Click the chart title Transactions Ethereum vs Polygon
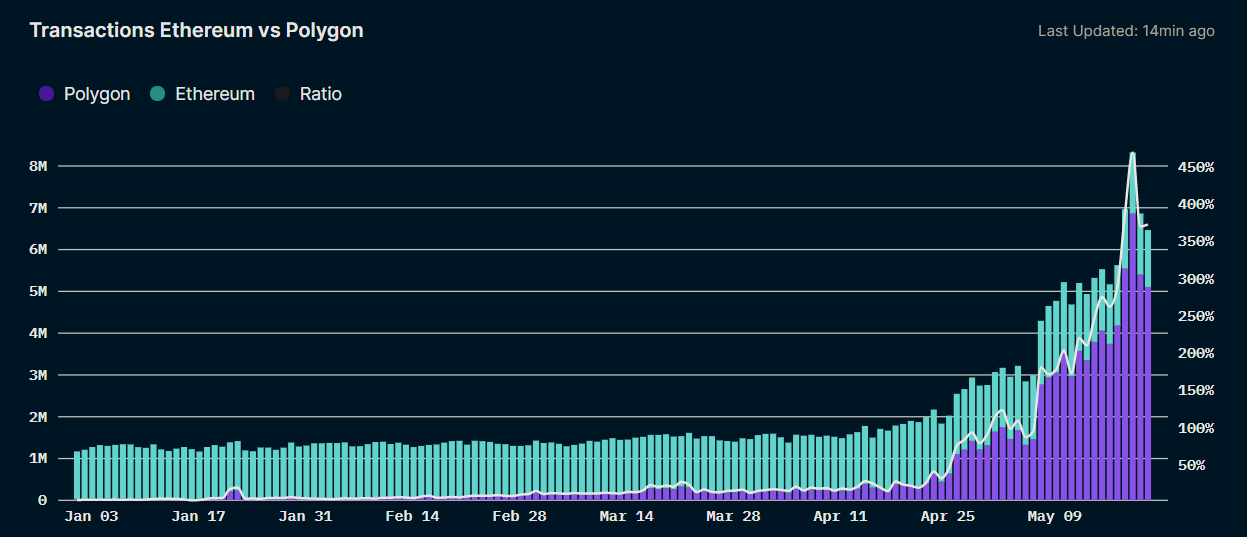 [197, 31]
